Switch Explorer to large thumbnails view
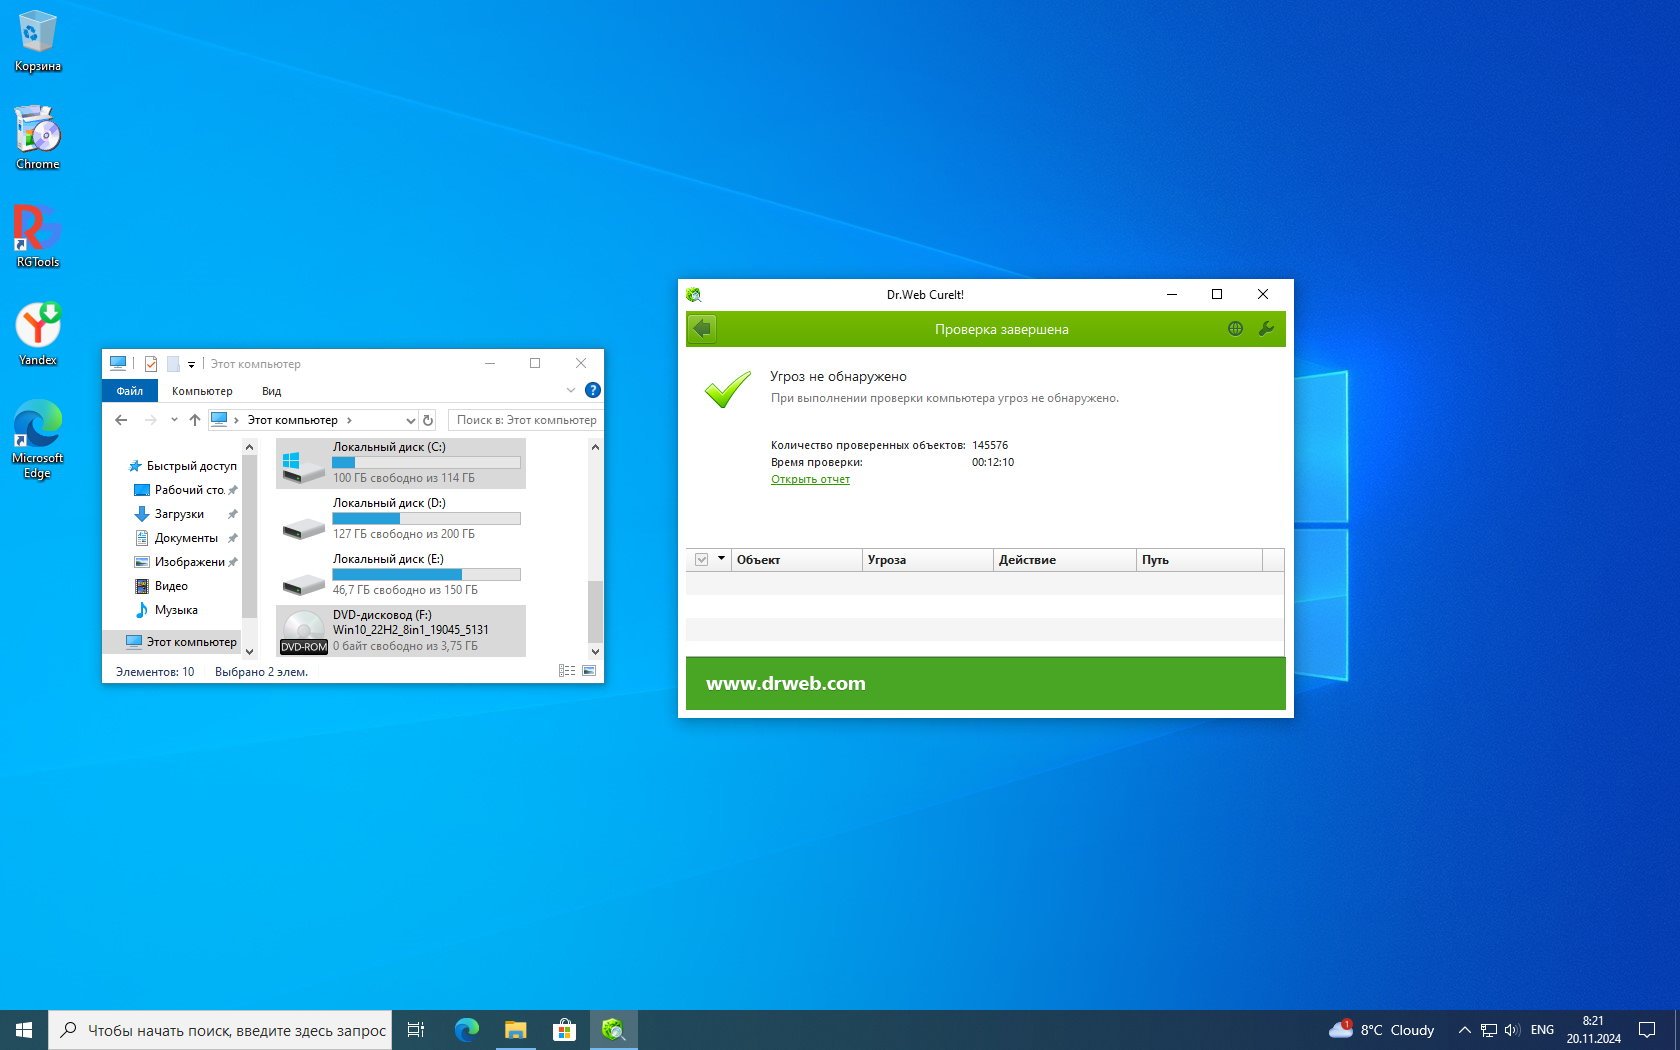Image resolution: width=1680 pixels, height=1050 pixels. coord(589,671)
